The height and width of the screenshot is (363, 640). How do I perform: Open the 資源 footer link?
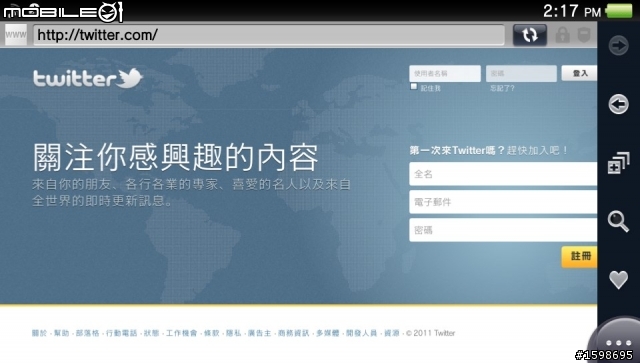(x=392, y=333)
